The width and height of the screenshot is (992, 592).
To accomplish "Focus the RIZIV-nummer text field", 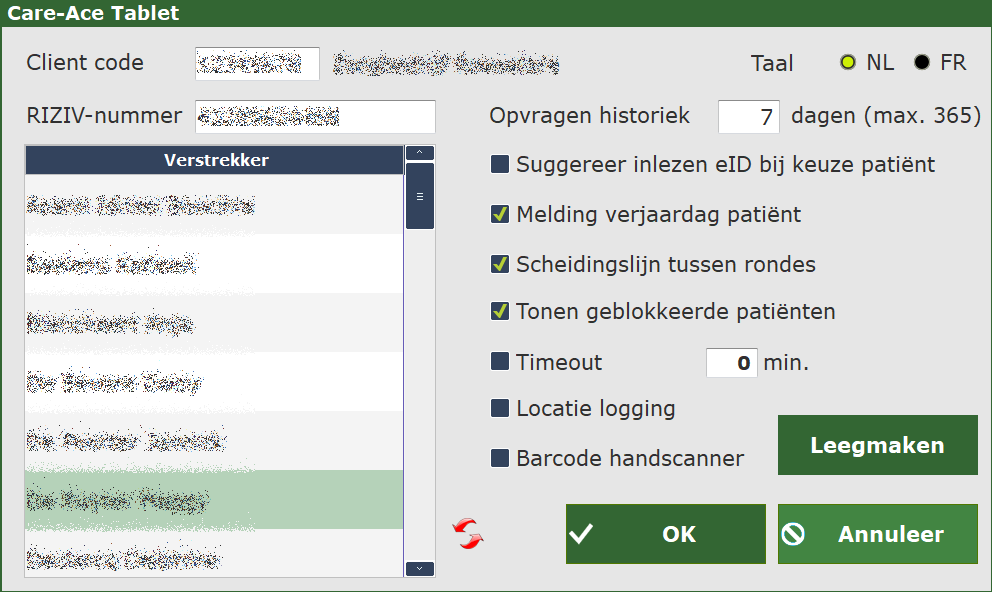I will (315, 116).
